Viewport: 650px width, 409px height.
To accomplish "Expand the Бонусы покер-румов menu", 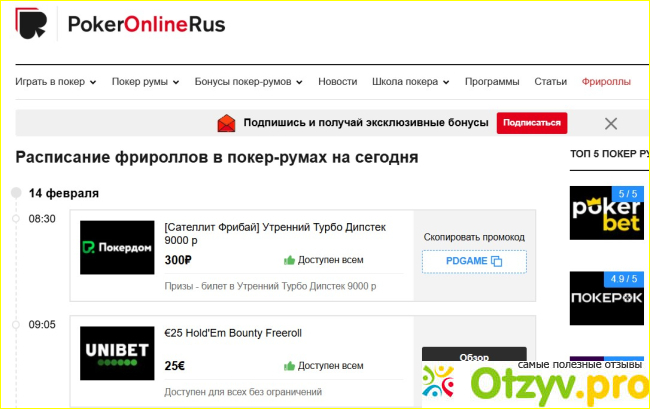I will (x=248, y=82).
